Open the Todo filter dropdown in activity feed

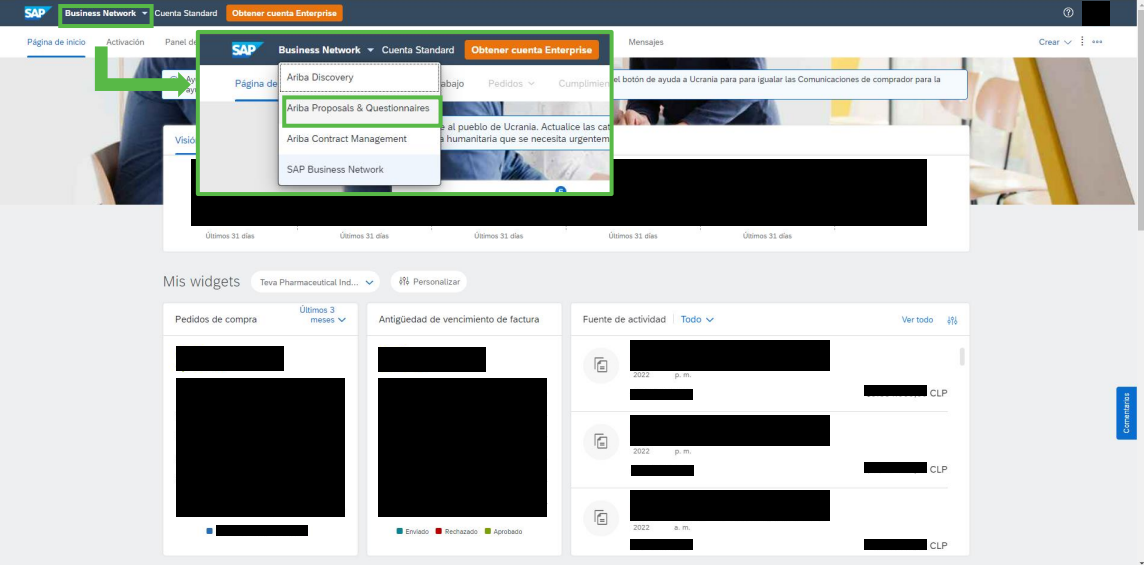pos(697,320)
